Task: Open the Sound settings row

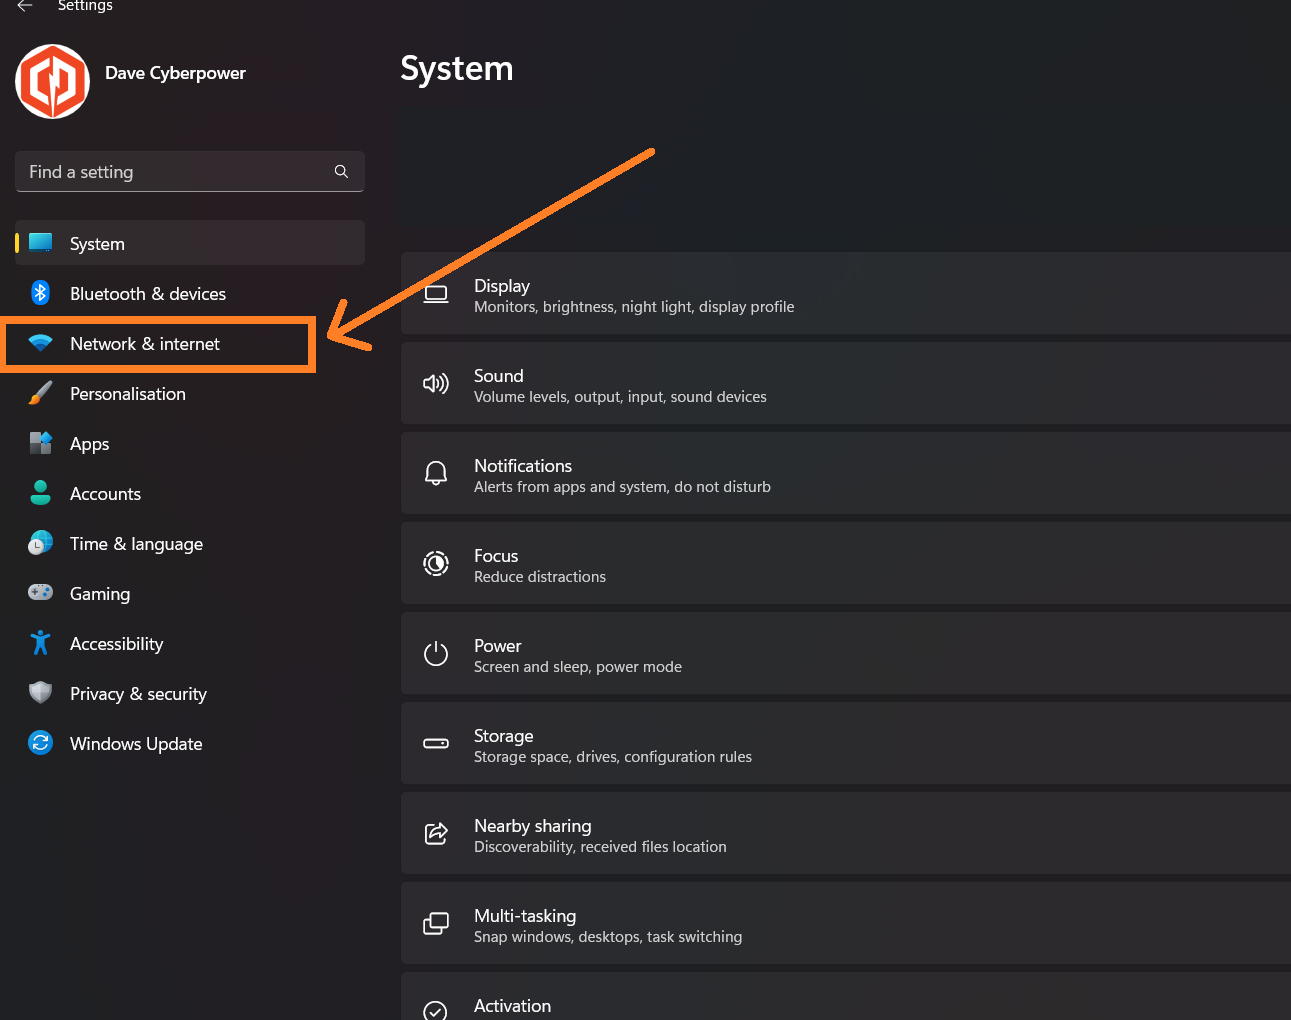Action: [845, 385]
